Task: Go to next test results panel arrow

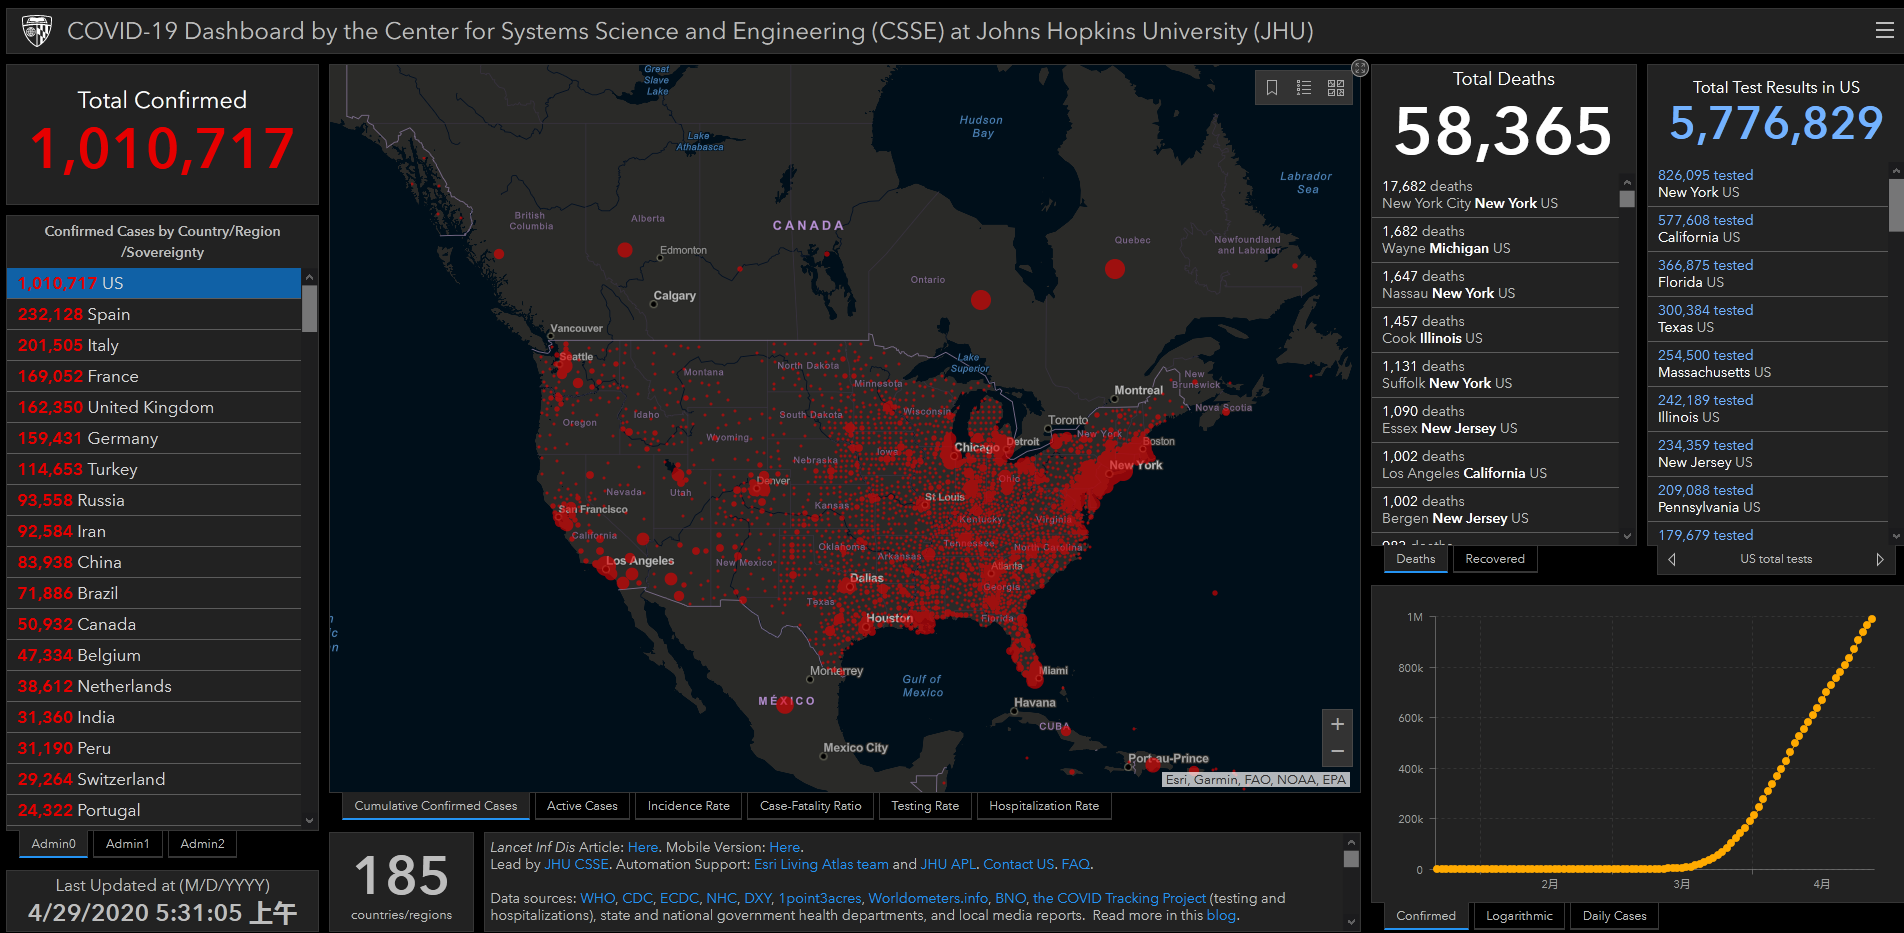Action: point(1880,559)
